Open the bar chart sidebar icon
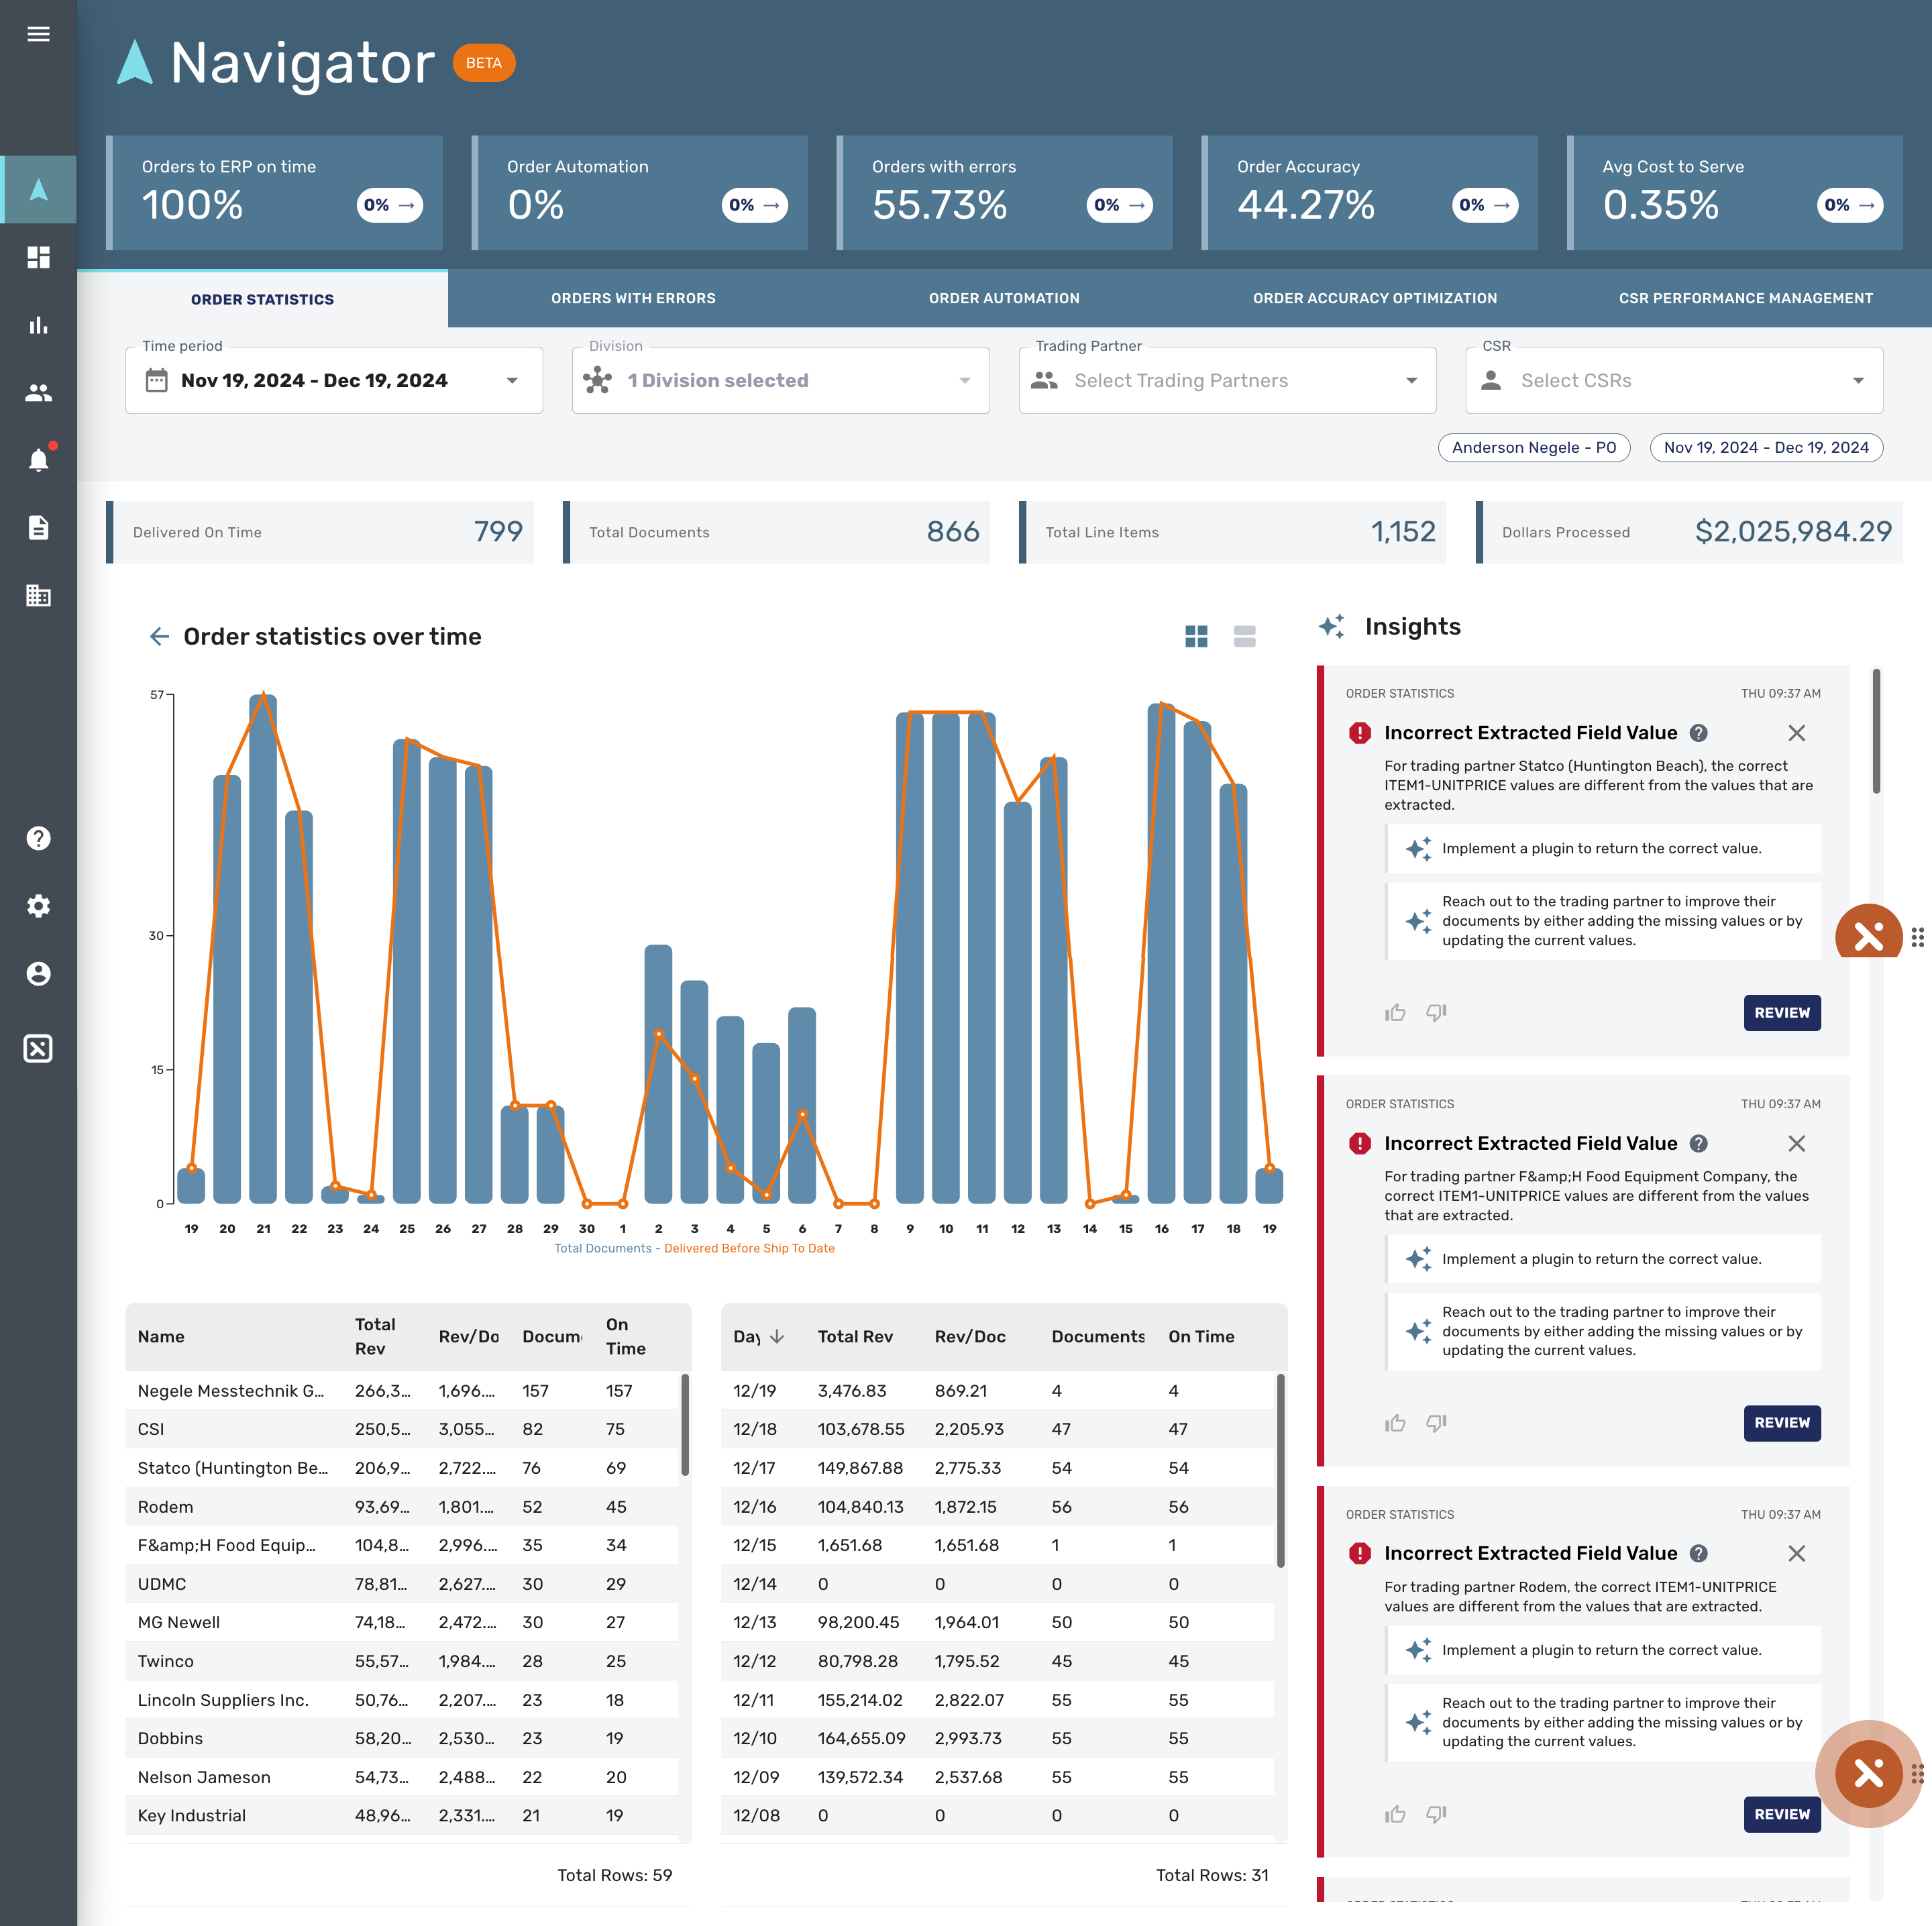 pos(38,325)
